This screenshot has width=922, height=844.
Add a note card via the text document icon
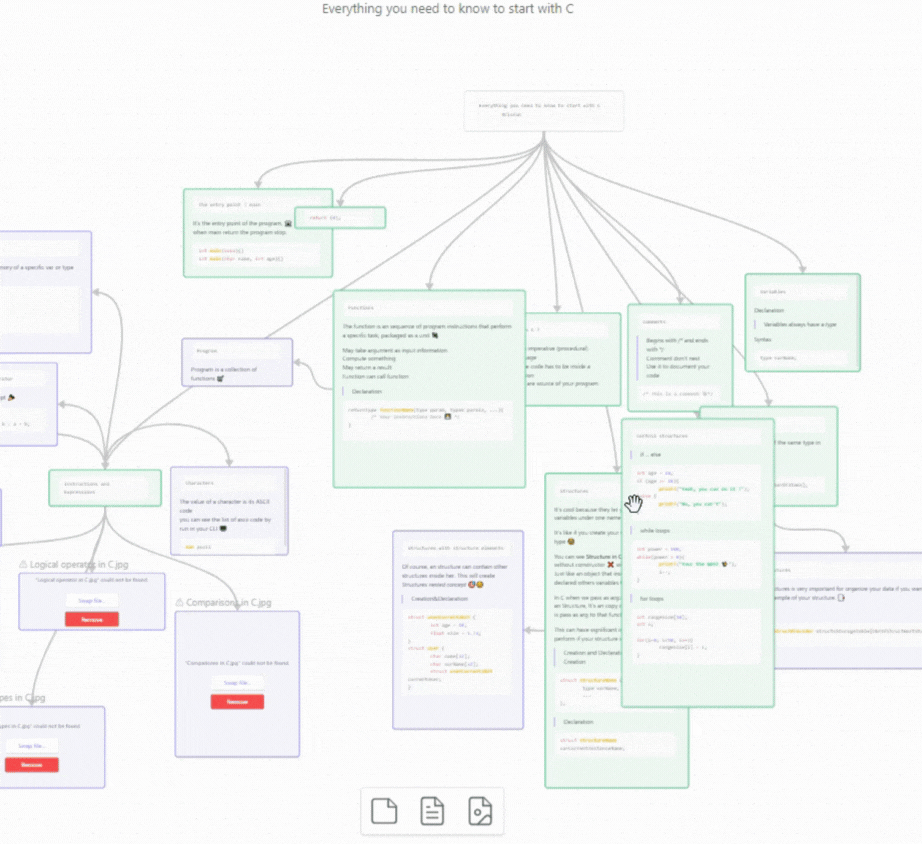431,811
